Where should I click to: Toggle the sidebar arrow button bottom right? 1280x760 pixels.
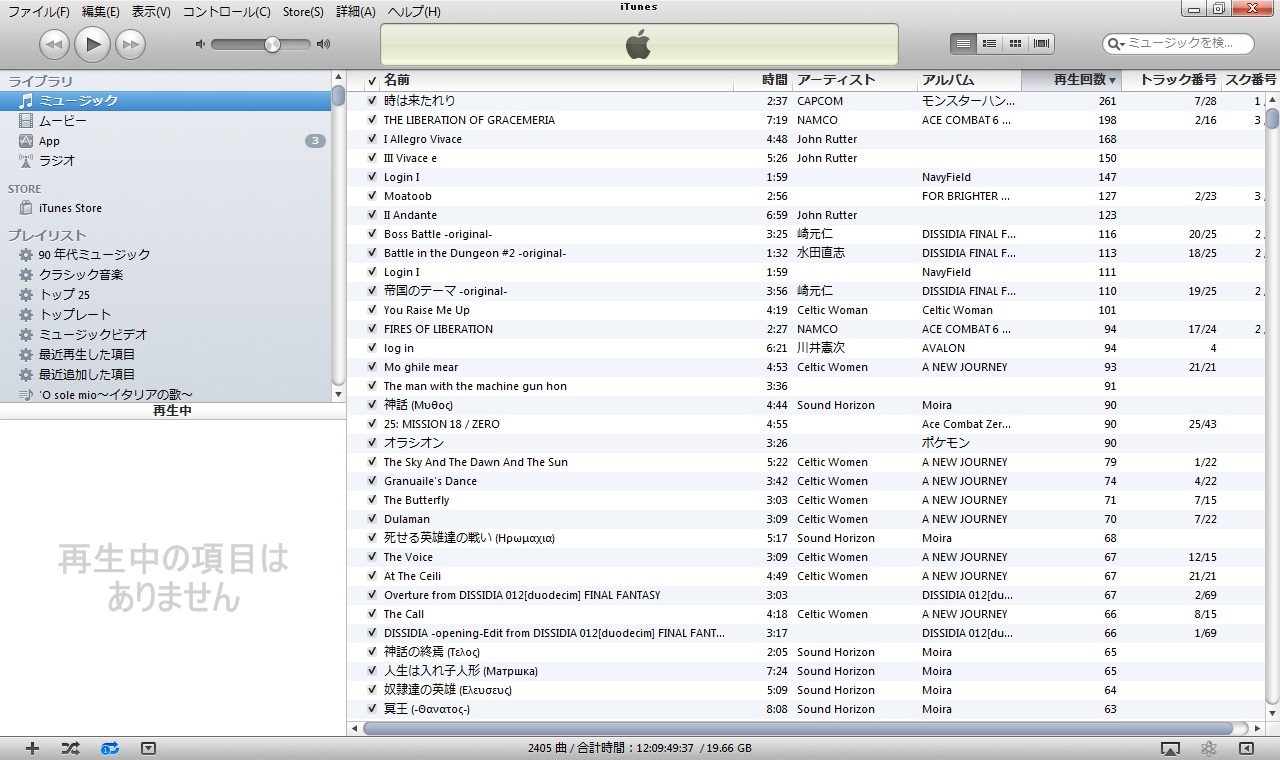(x=1246, y=748)
